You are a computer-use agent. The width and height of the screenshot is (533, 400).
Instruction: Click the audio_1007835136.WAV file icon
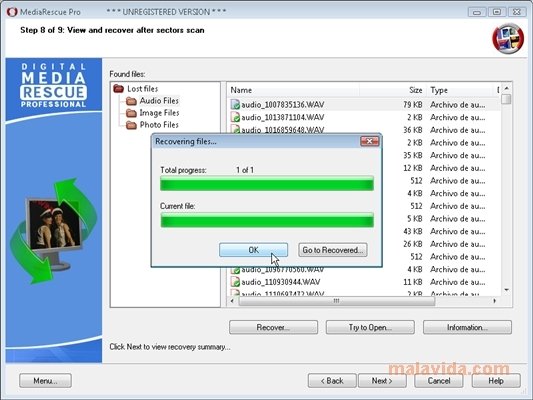pos(235,104)
